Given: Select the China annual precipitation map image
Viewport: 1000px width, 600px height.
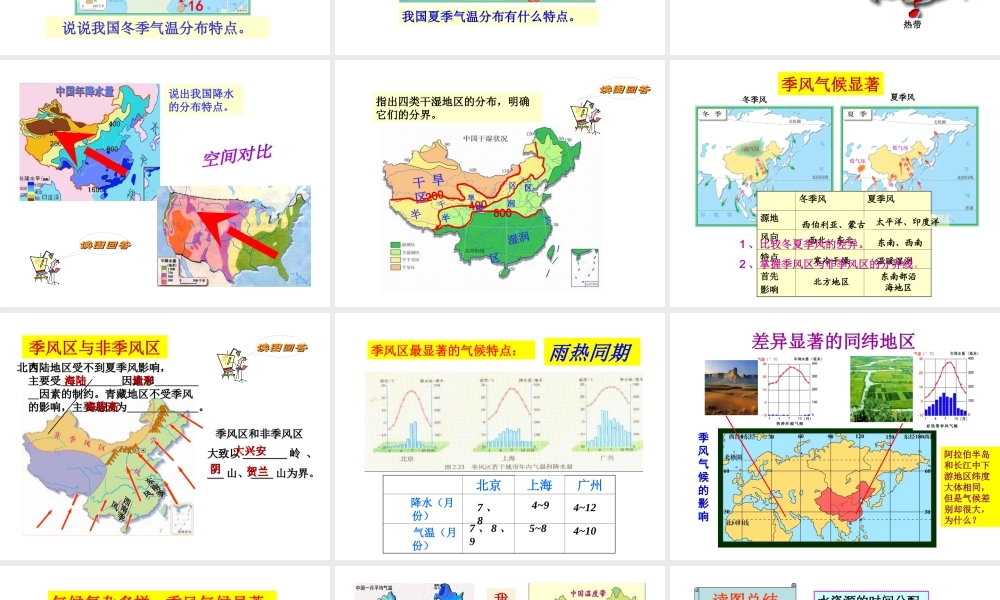Looking at the screenshot, I should tap(89, 142).
